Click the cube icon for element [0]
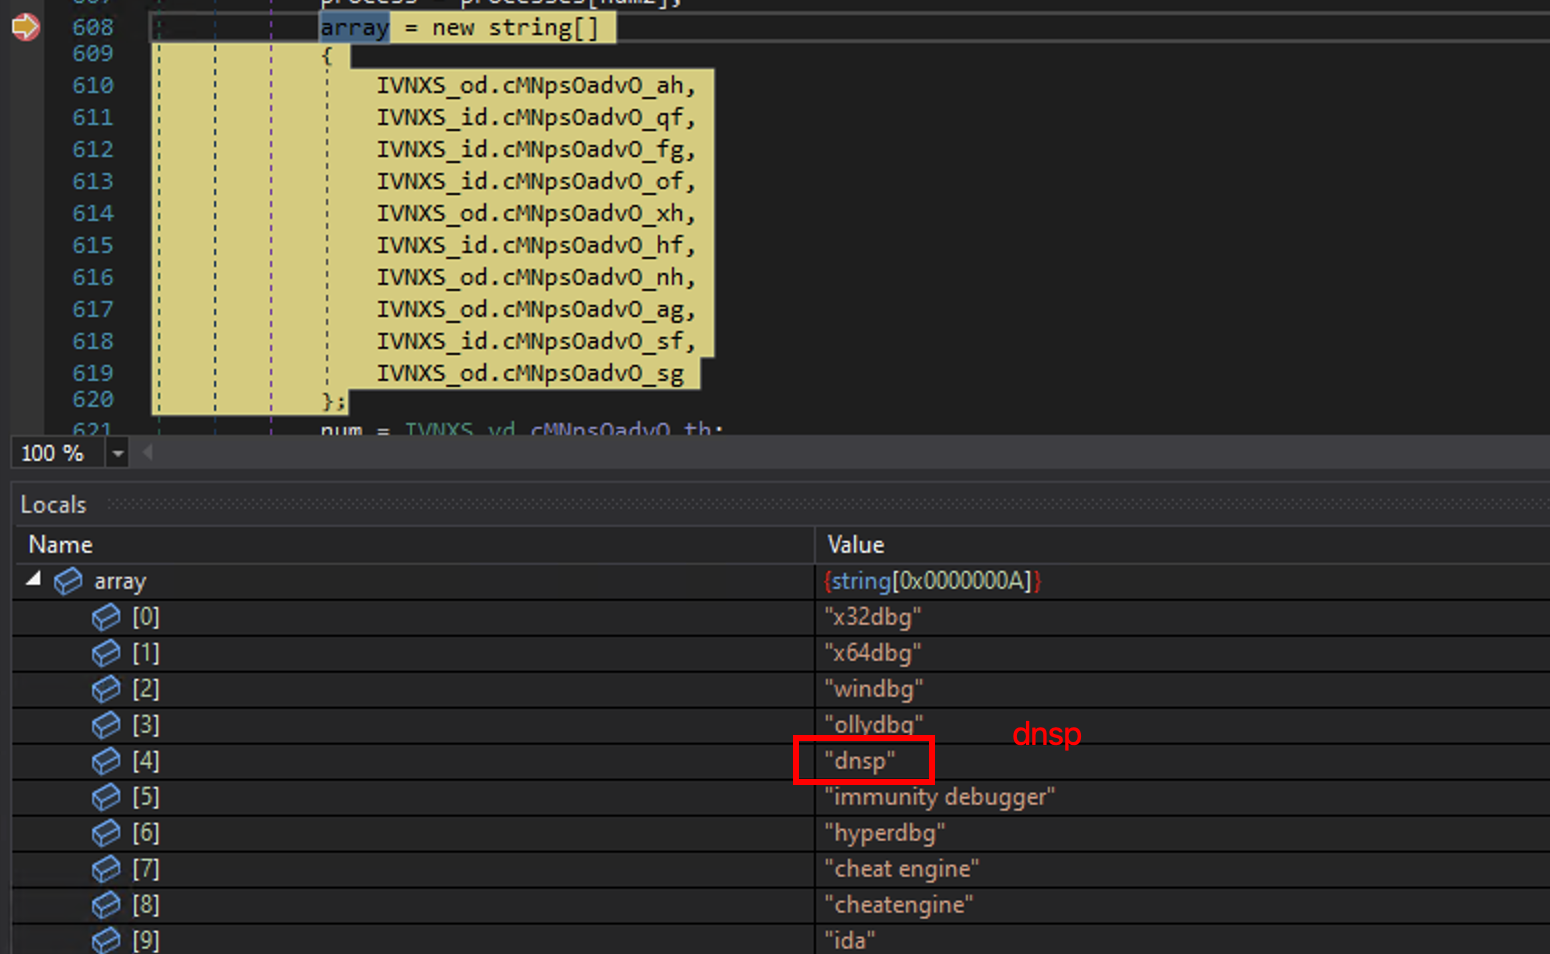This screenshot has width=1550, height=954. [106, 617]
